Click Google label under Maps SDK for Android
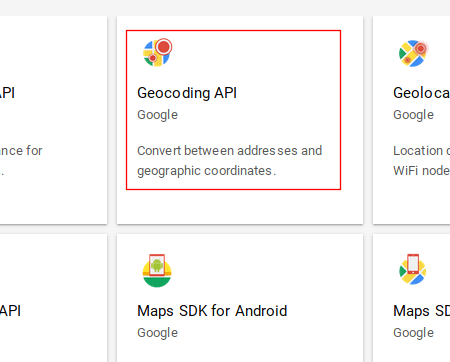 pyautogui.click(x=158, y=333)
